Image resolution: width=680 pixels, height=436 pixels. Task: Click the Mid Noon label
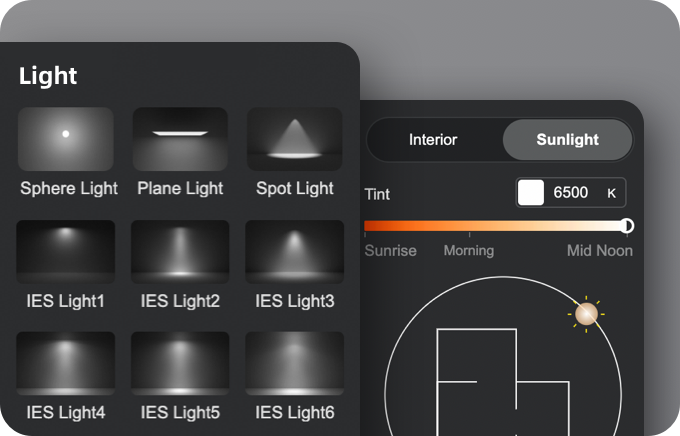point(600,251)
